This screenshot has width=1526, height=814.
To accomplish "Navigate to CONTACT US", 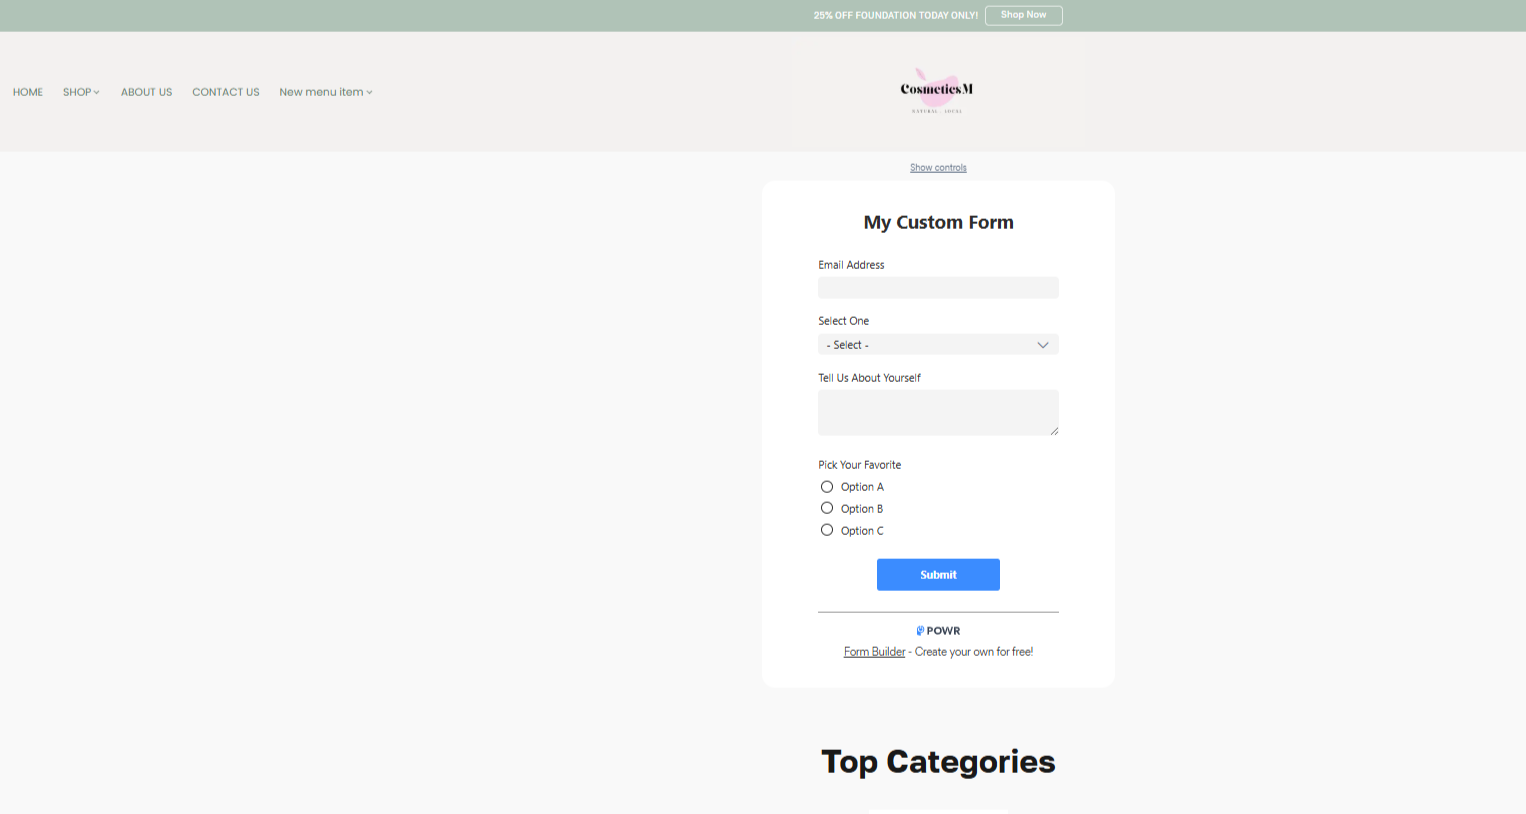I will coord(226,92).
